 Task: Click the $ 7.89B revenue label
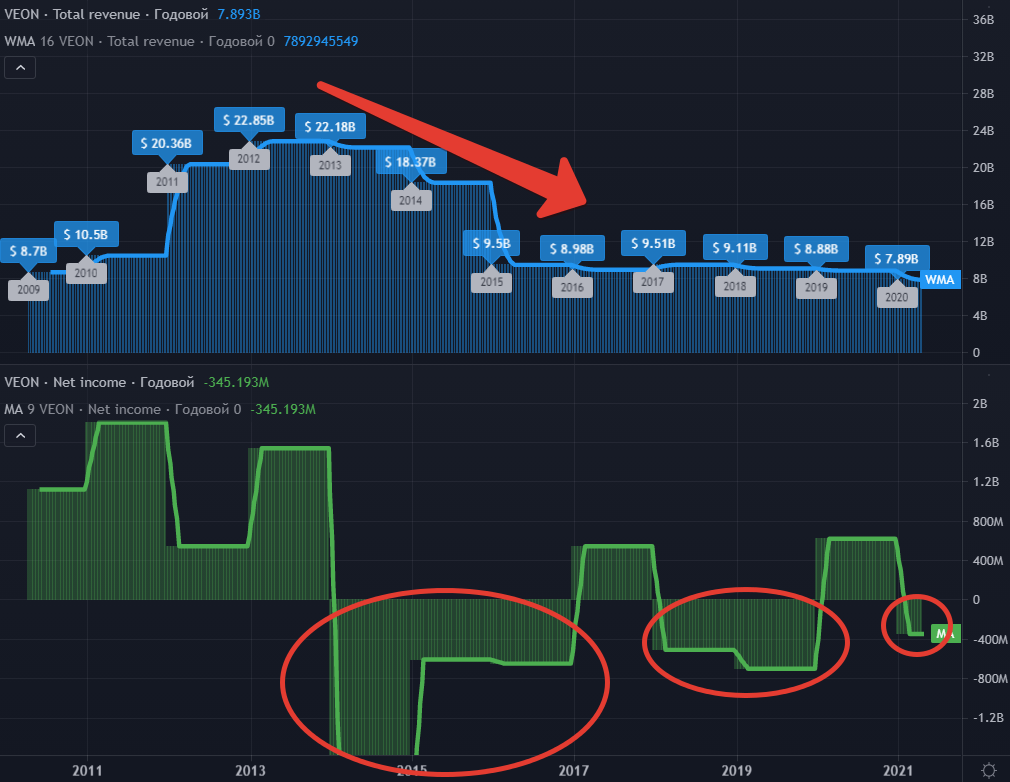(x=897, y=258)
